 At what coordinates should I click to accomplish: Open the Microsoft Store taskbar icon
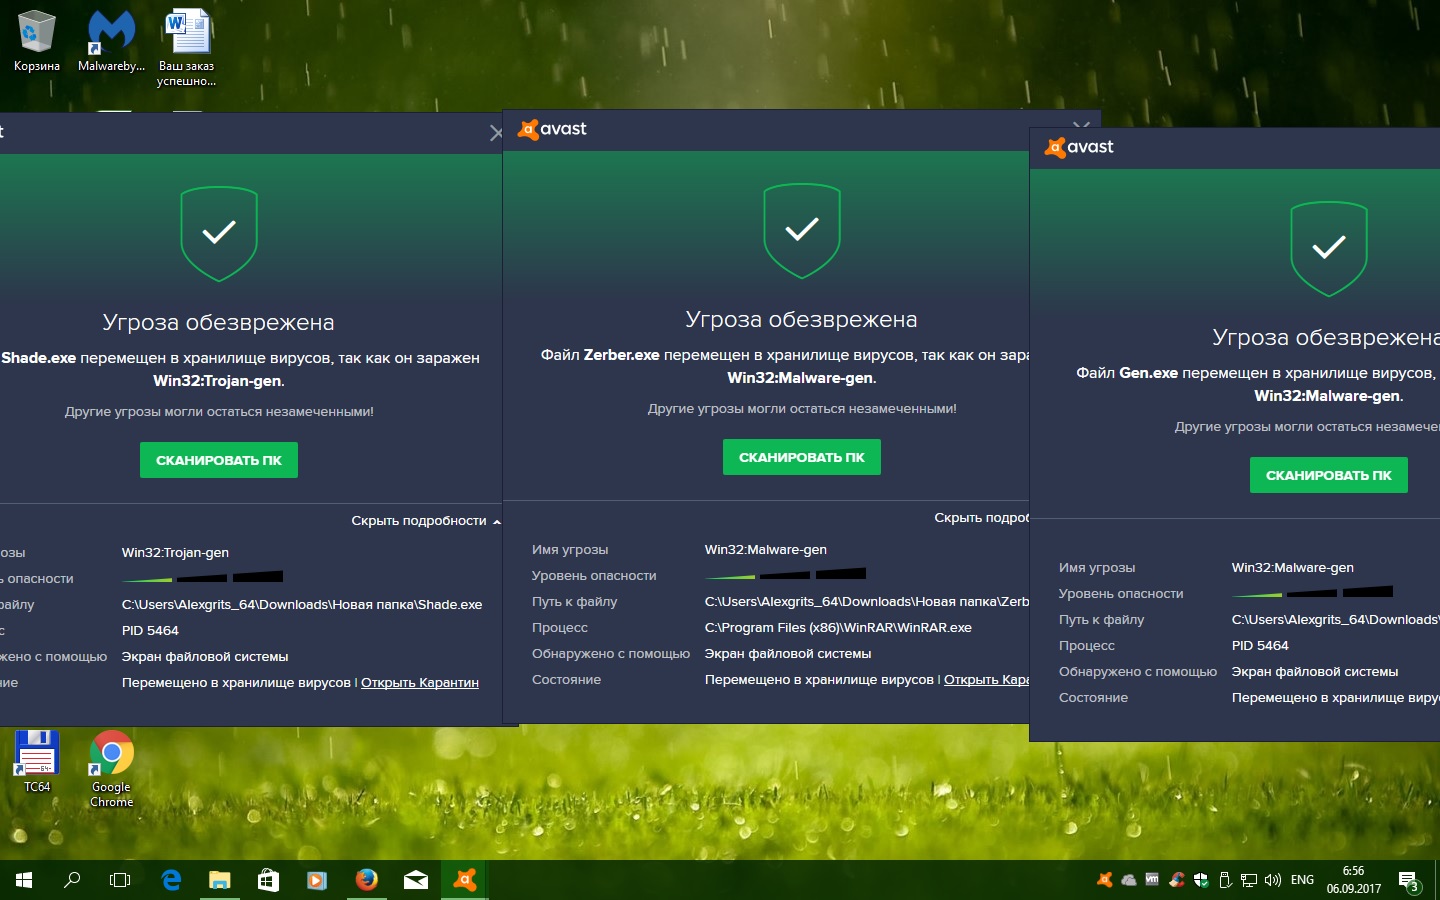[x=268, y=880]
